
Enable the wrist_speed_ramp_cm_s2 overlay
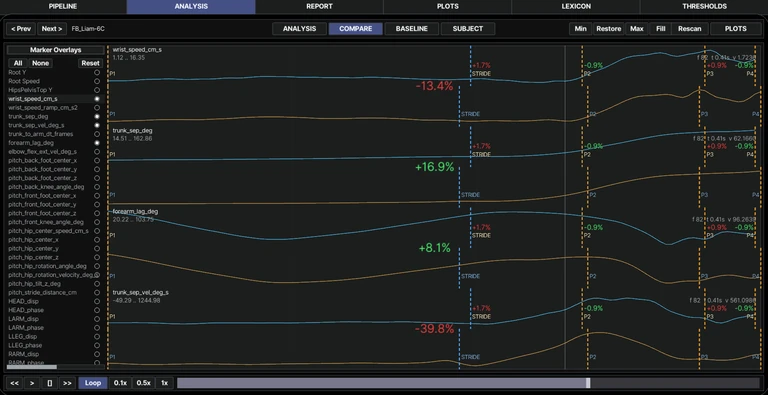(97, 108)
